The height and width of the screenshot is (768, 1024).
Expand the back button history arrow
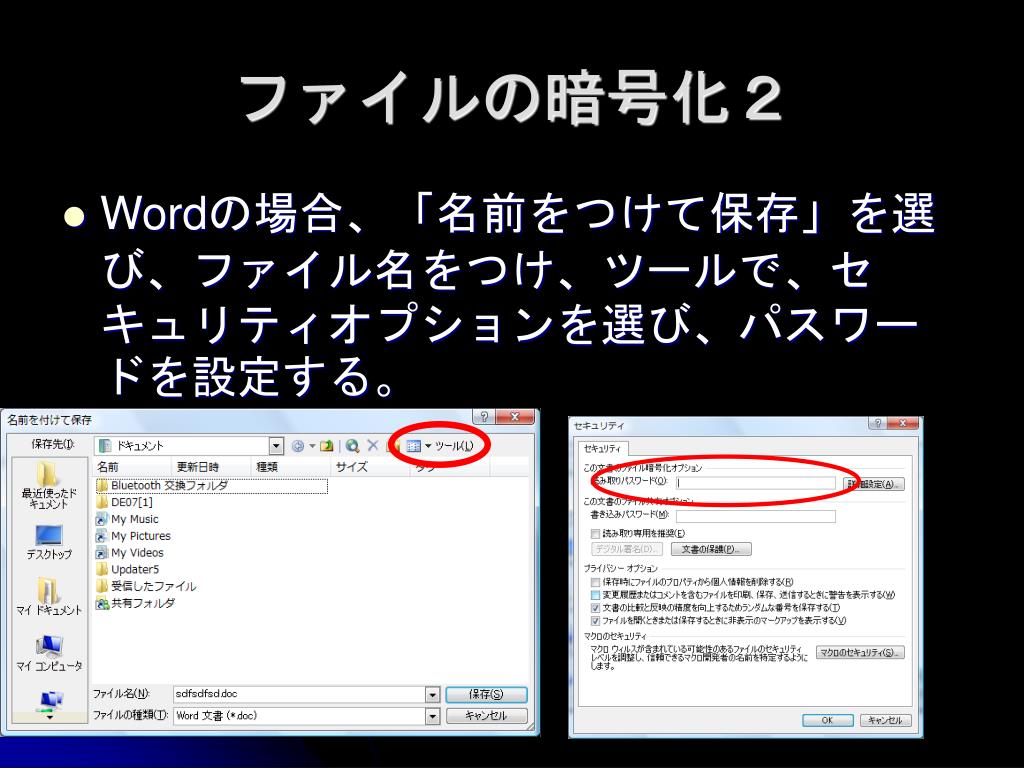point(312,446)
